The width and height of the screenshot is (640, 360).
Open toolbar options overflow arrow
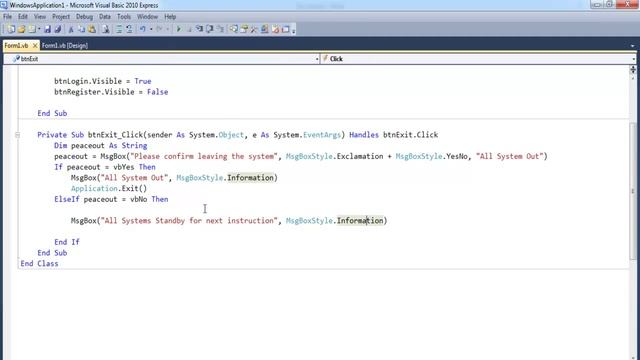click(293, 30)
